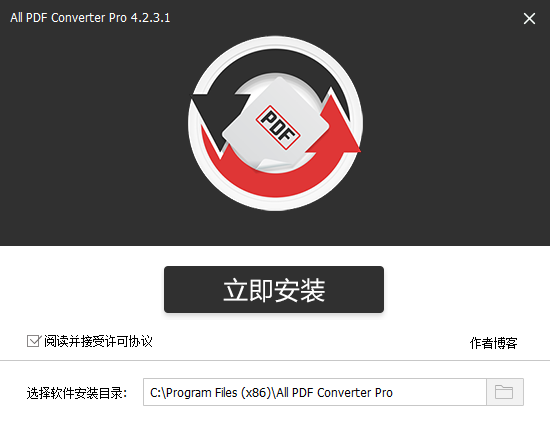Toggle the 阅读并接受许可协议 checkbox
This screenshot has width=550, height=425.
[x=34, y=341]
